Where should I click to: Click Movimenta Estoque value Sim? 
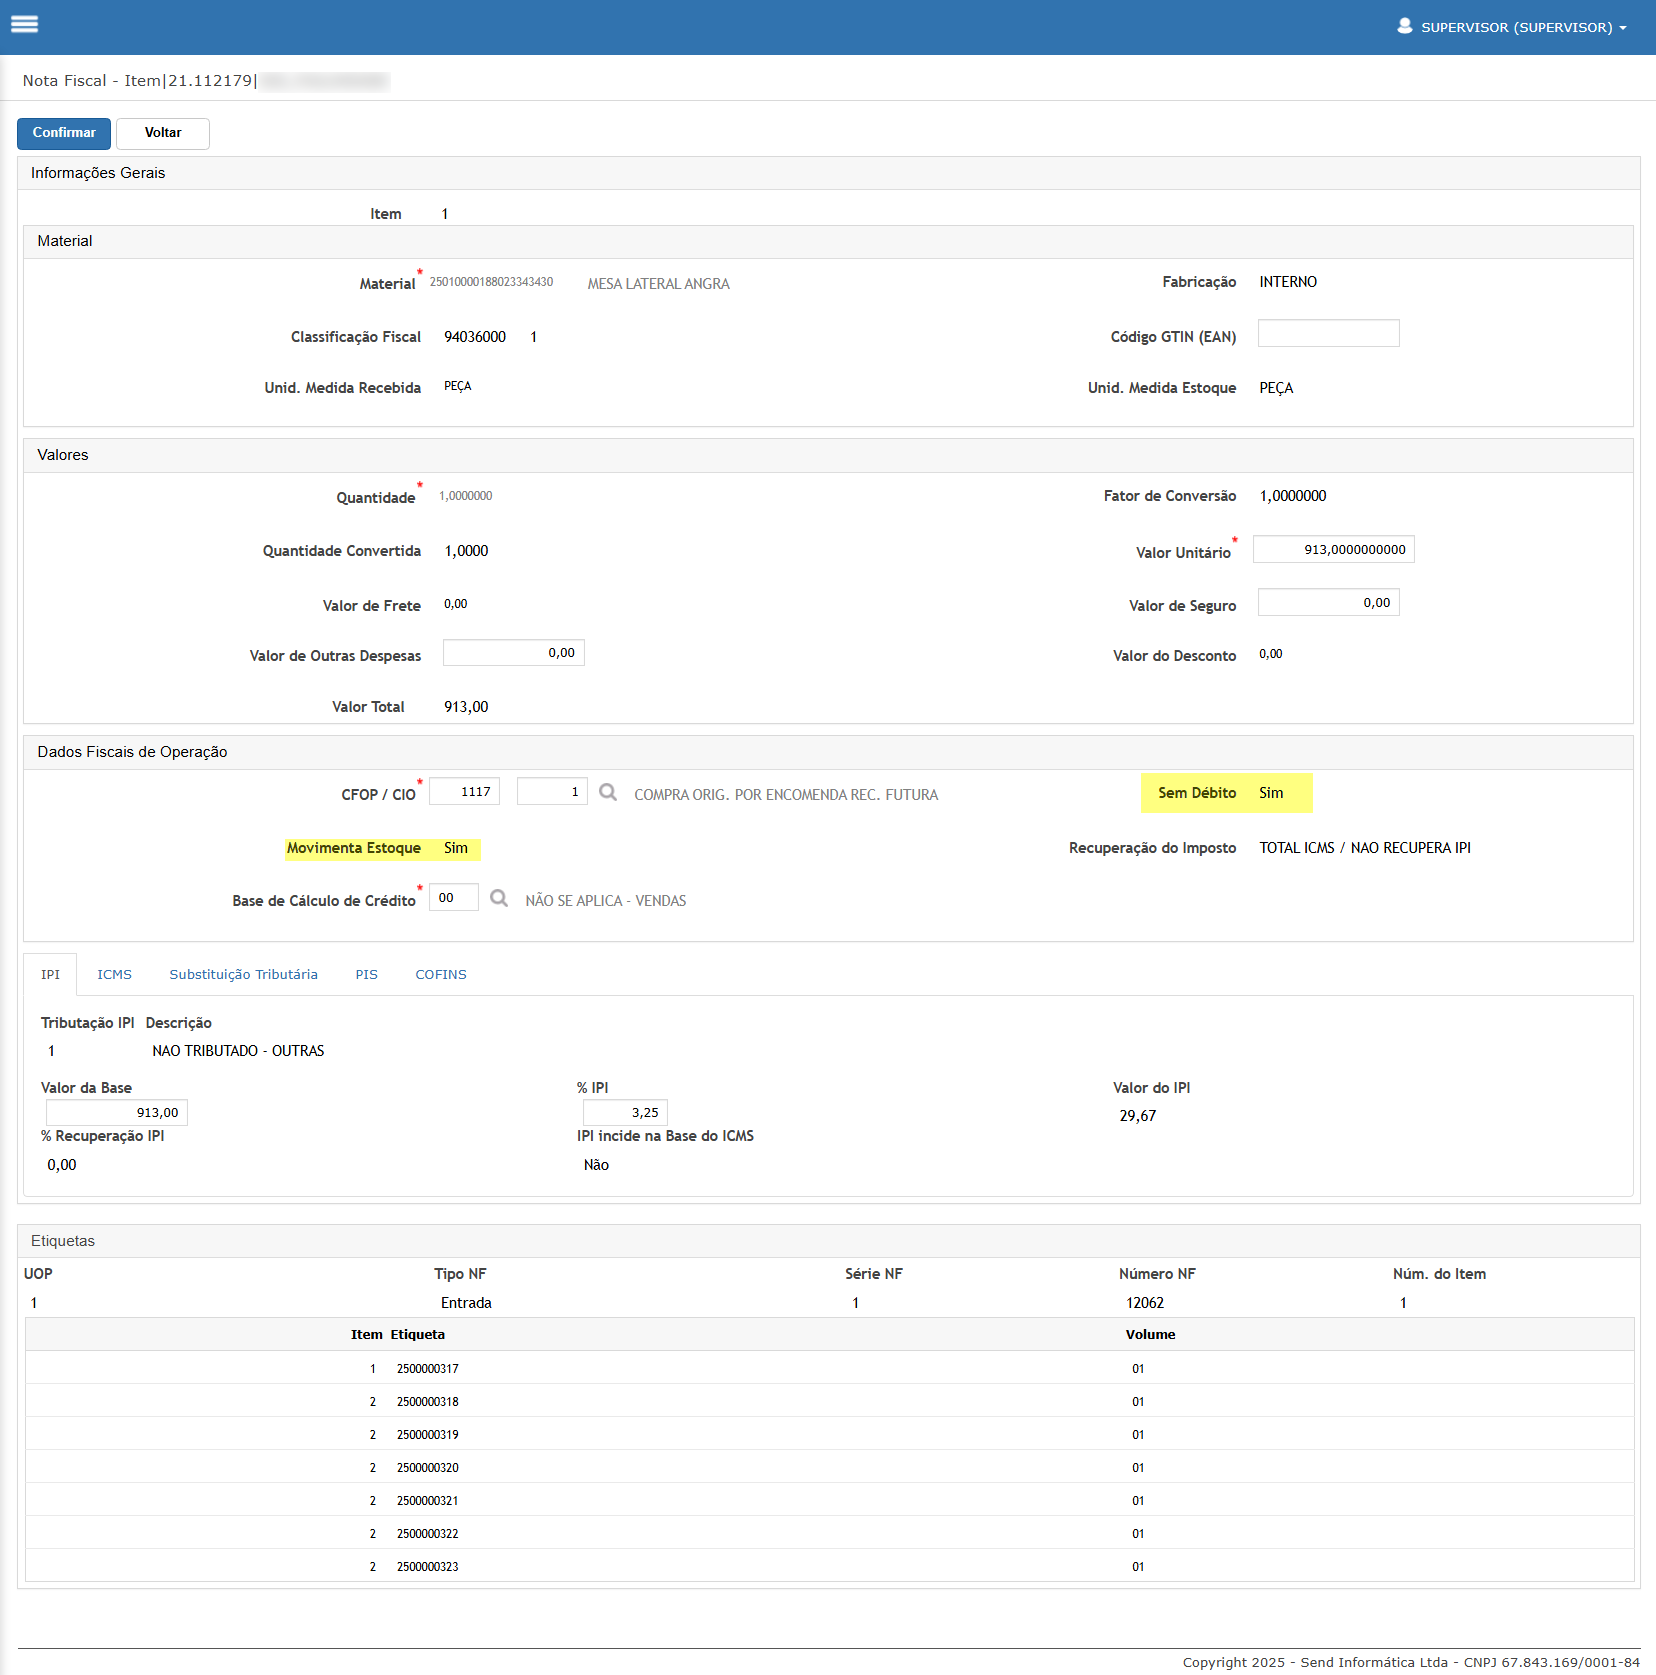pos(456,848)
